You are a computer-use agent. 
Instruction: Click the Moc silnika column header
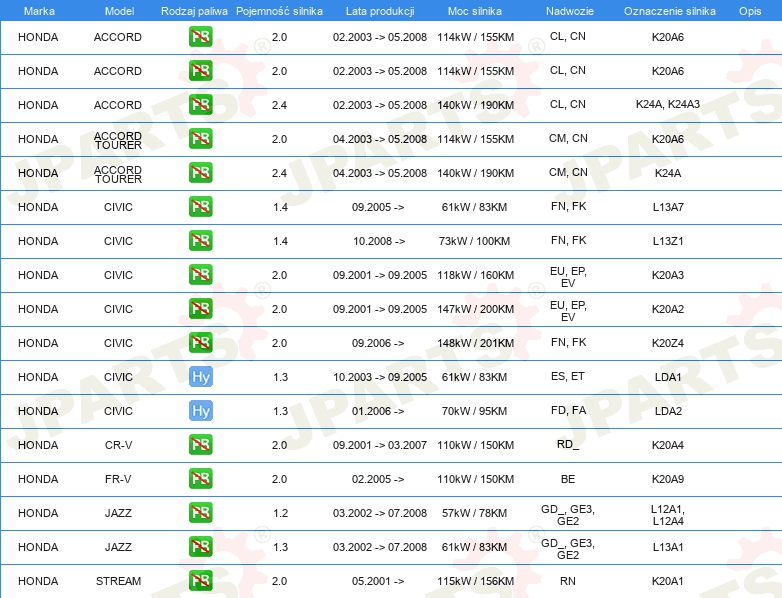pos(475,11)
